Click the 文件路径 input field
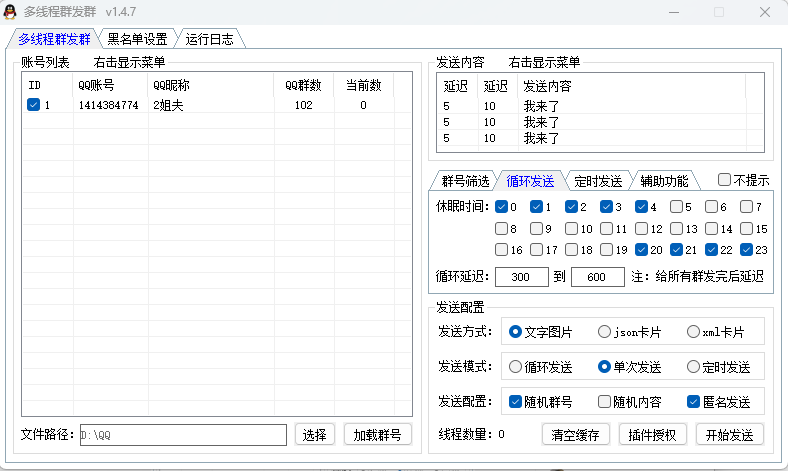 [183, 435]
